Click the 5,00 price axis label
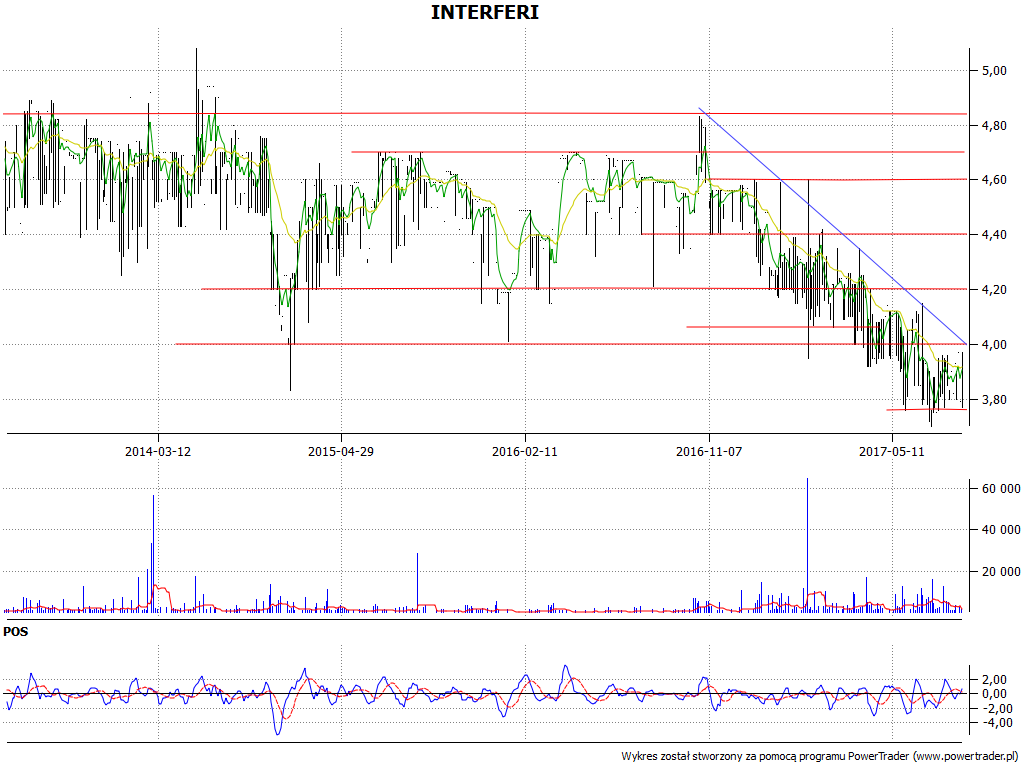1024x768 pixels. (x=993, y=71)
